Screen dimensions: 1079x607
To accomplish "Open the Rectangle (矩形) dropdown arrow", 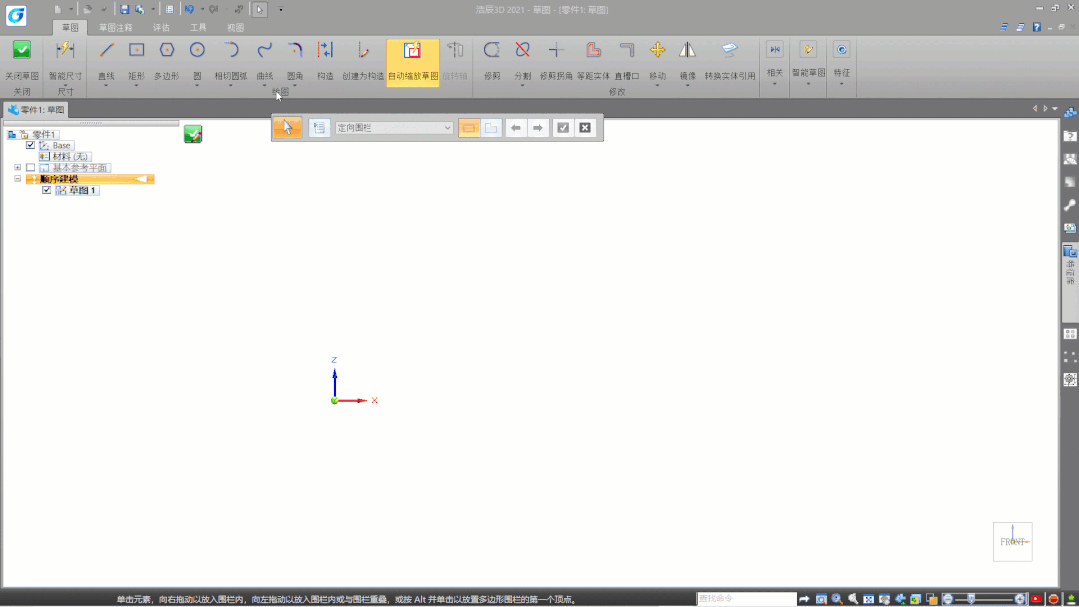I will 136,85.
